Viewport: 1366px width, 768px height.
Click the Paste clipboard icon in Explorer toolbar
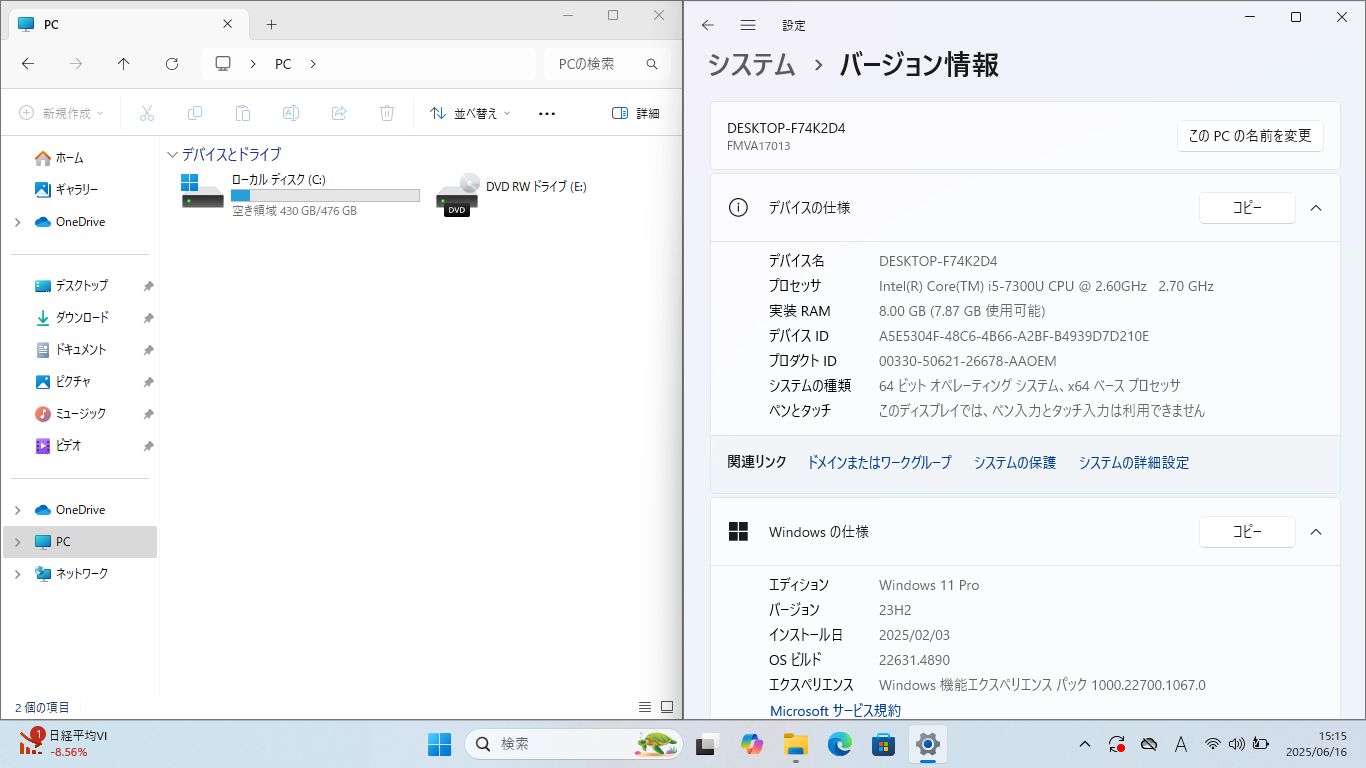[x=243, y=113]
